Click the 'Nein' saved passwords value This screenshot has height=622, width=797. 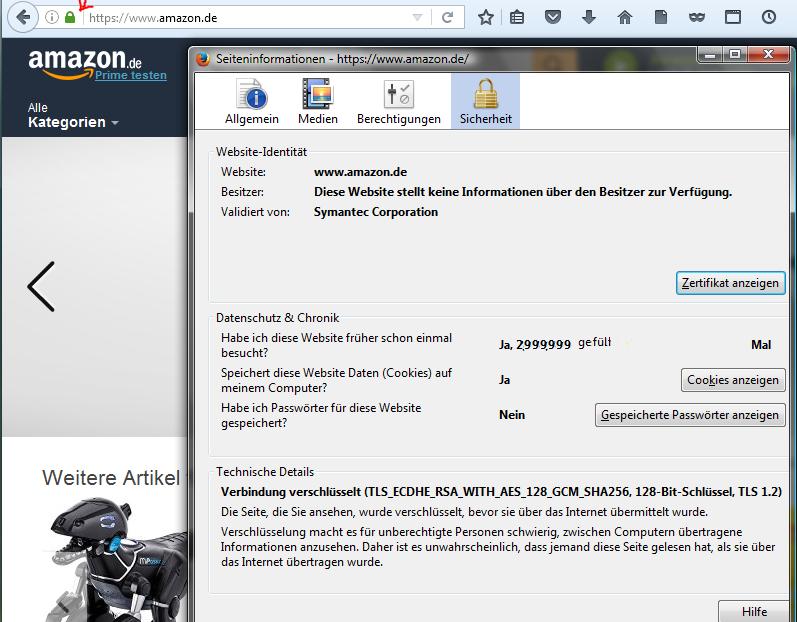click(512, 415)
